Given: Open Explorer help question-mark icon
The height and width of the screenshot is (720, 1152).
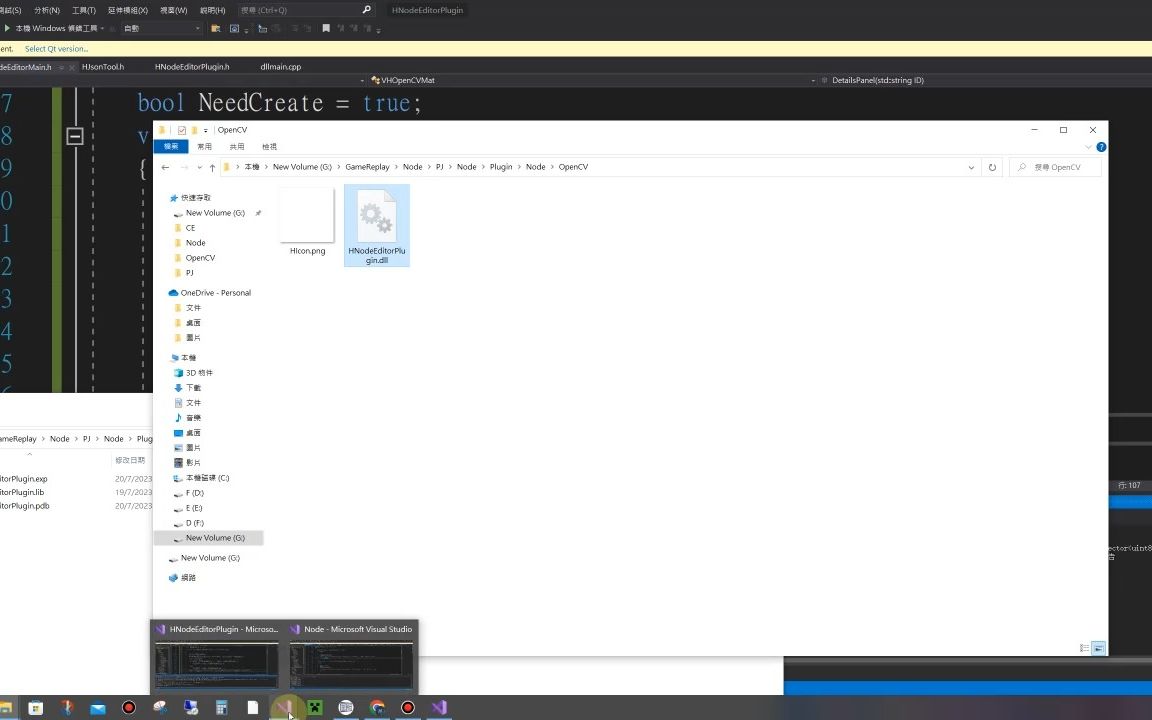Looking at the screenshot, I should click(x=1101, y=147).
